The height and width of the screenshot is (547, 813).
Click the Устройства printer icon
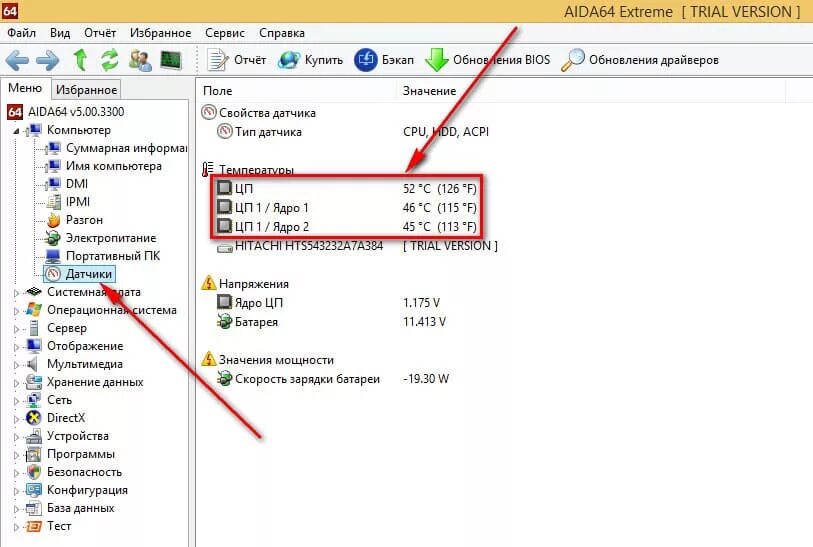tap(34, 437)
